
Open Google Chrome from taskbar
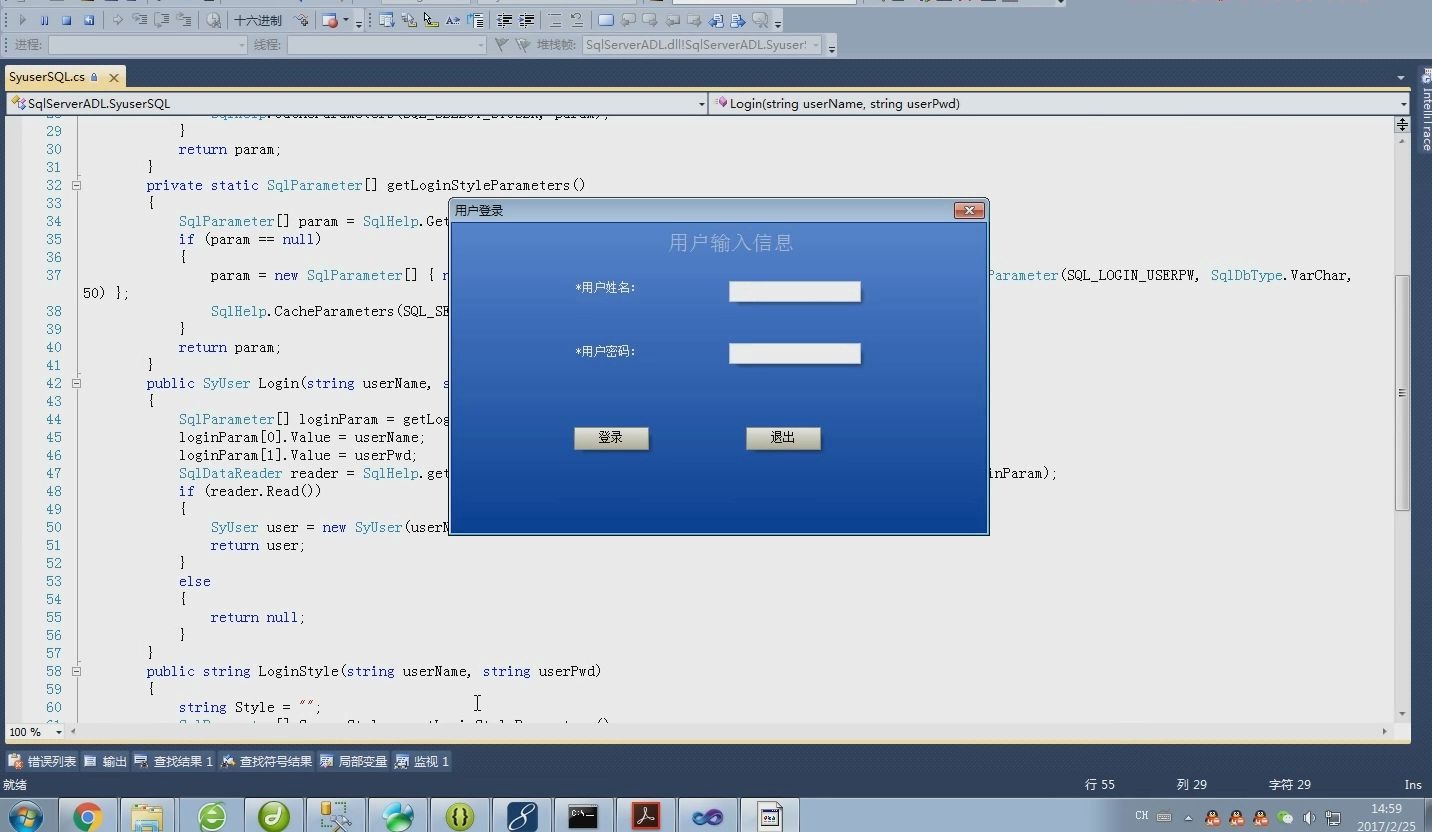pyautogui.click(x=88, y=816)
